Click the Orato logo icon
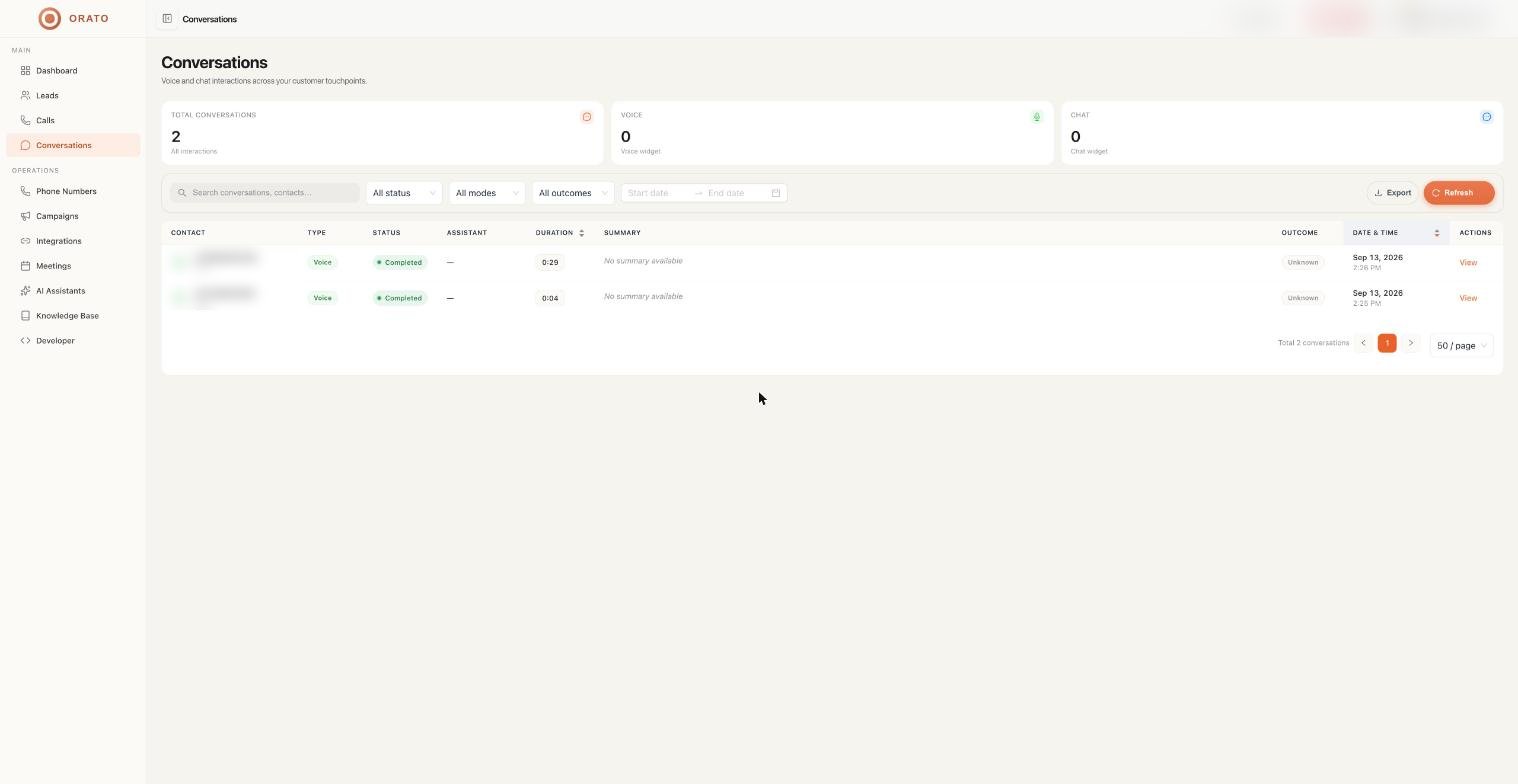The height and width of the screenshot is (784, 1518). tap(49, 19)
